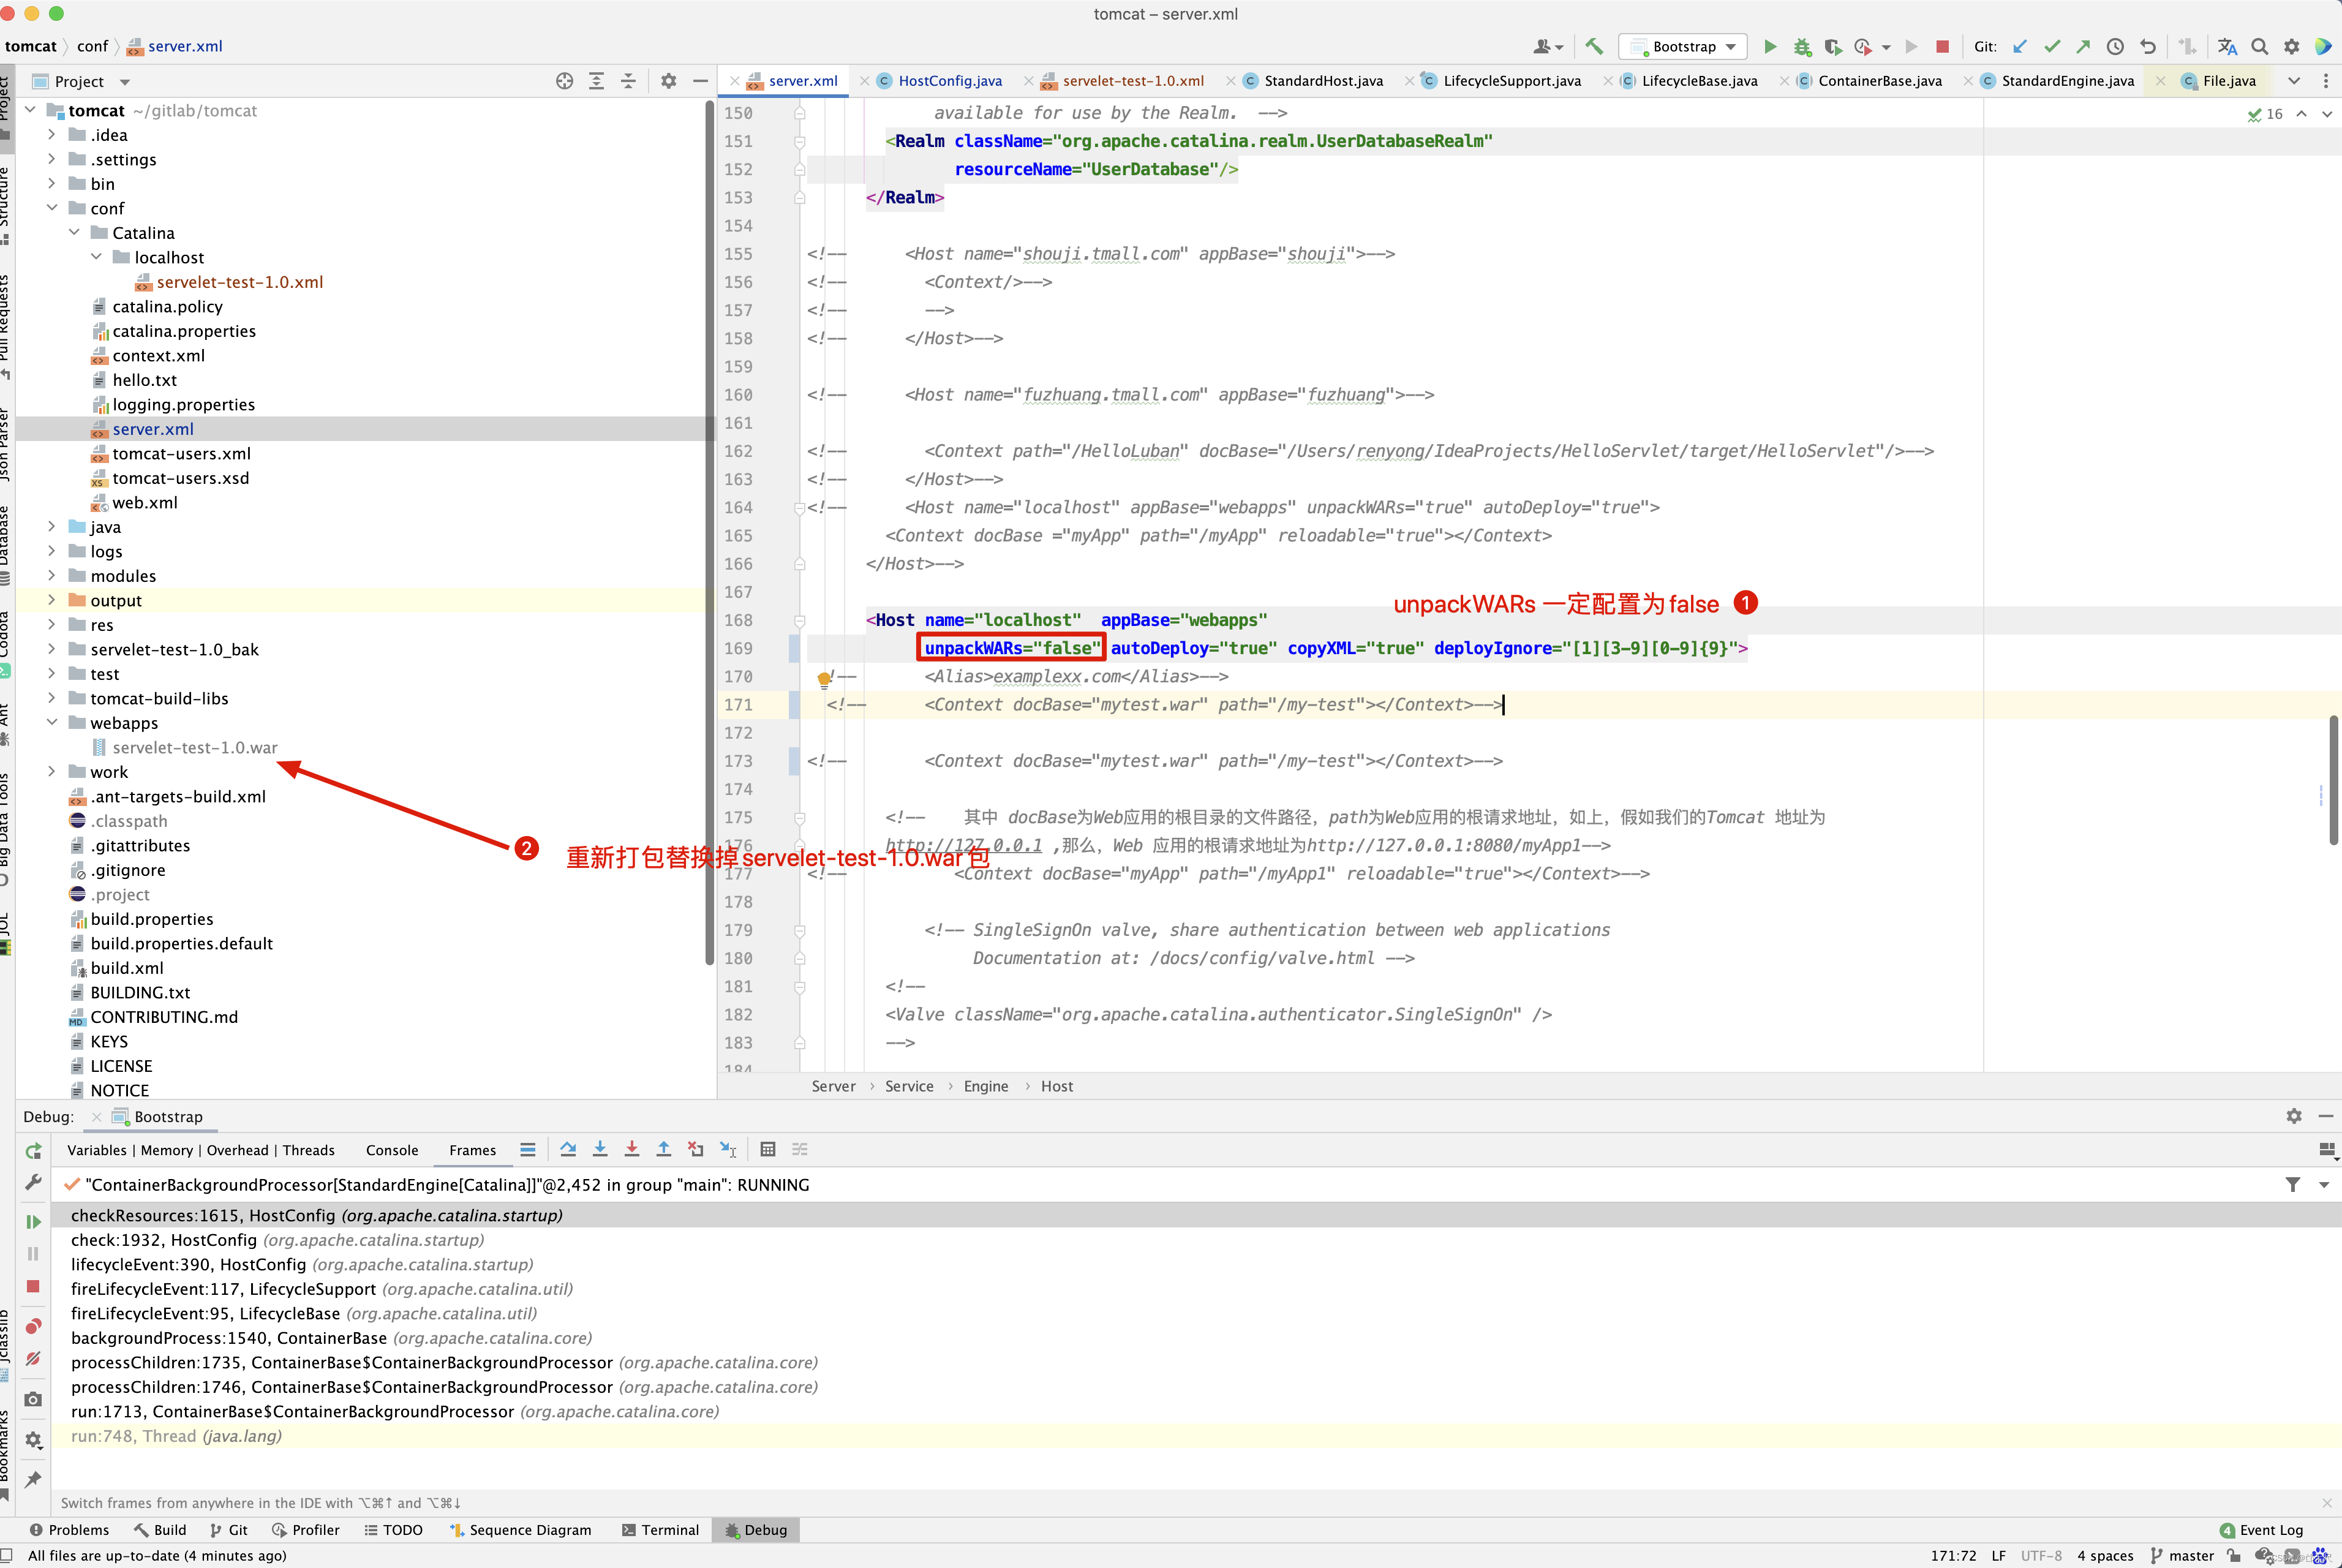Collapse the webapps folder
2342x1568 pixels.
point(52,722)
